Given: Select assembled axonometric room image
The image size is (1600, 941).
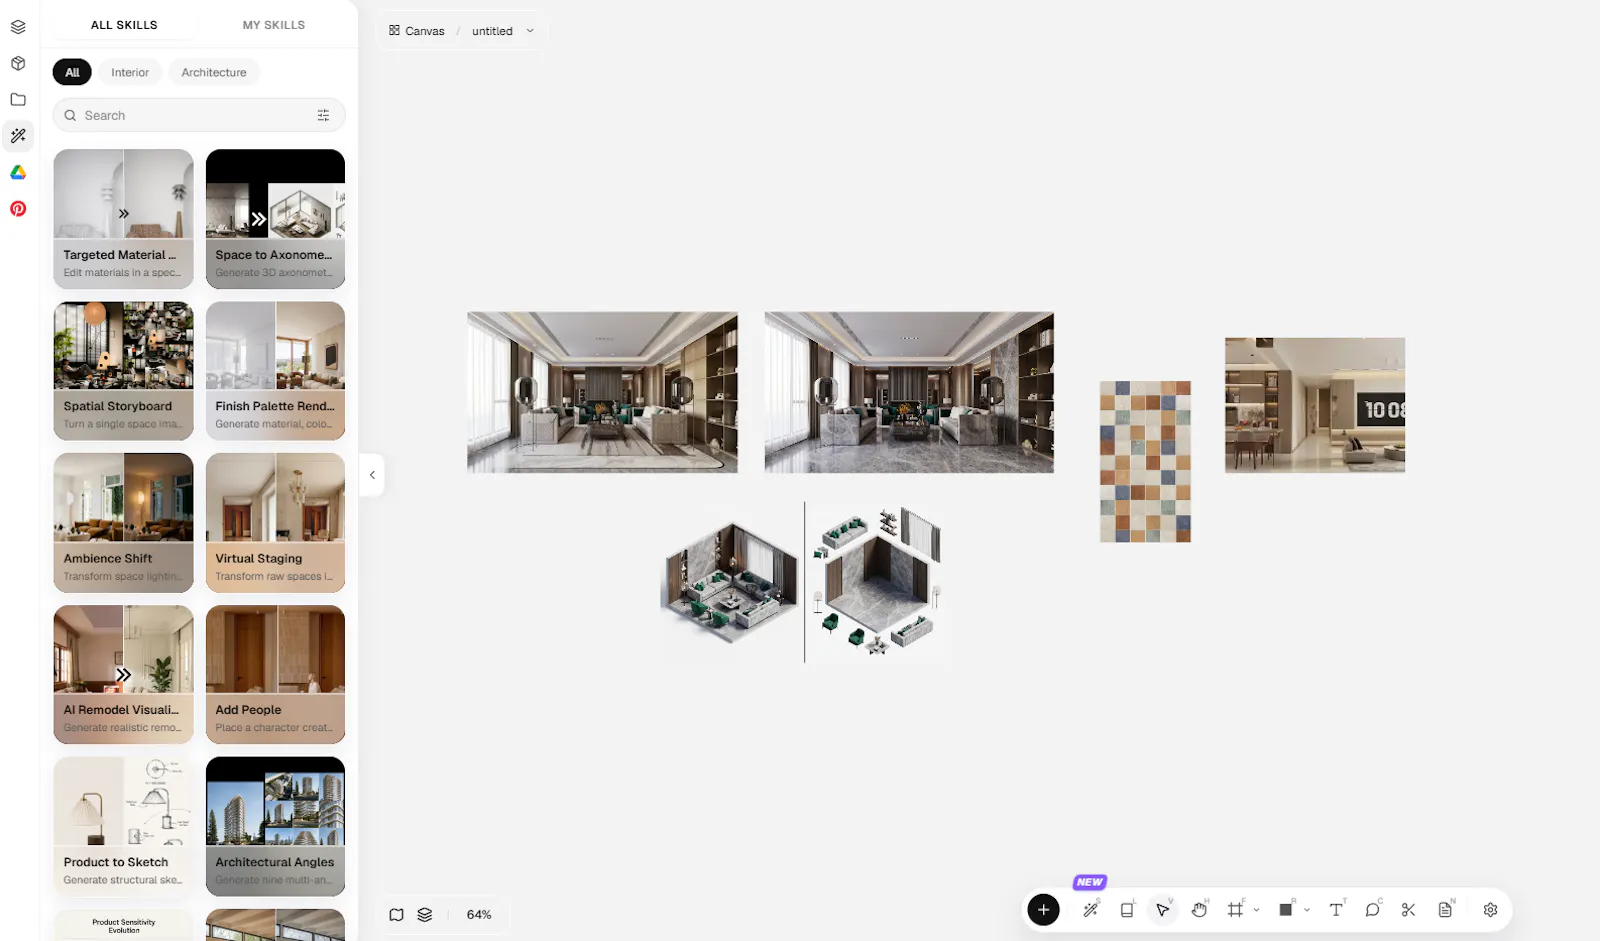Looking at the screenshot, I should pos(731,582).
